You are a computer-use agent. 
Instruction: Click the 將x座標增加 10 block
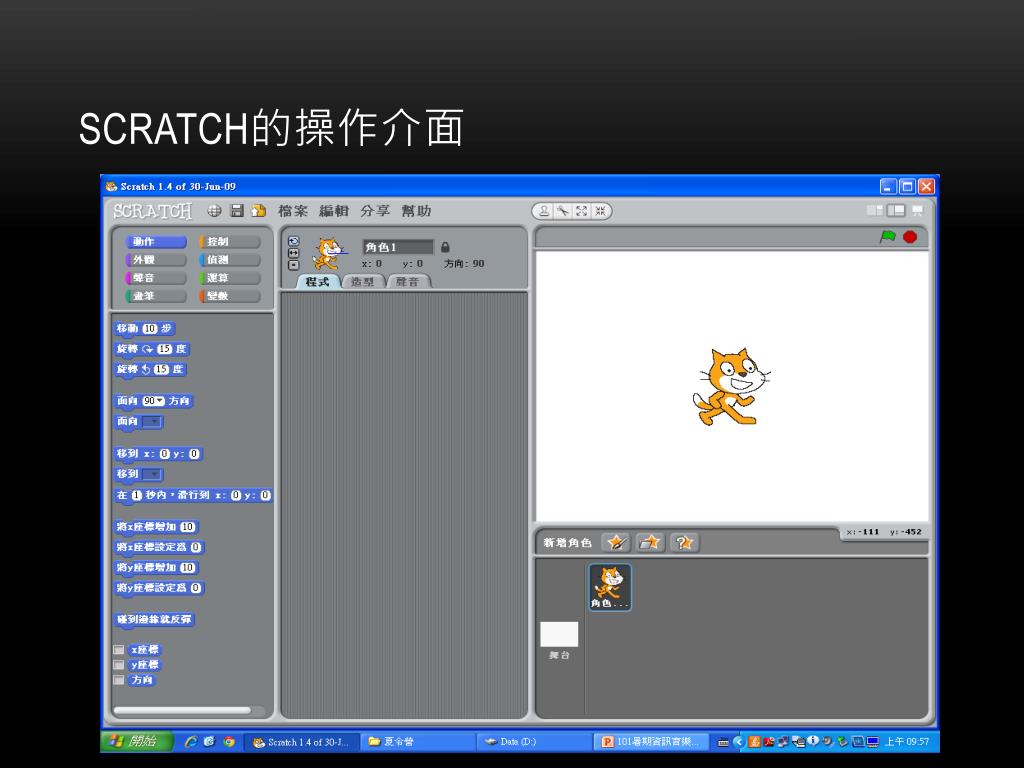(x=156, y=527)
